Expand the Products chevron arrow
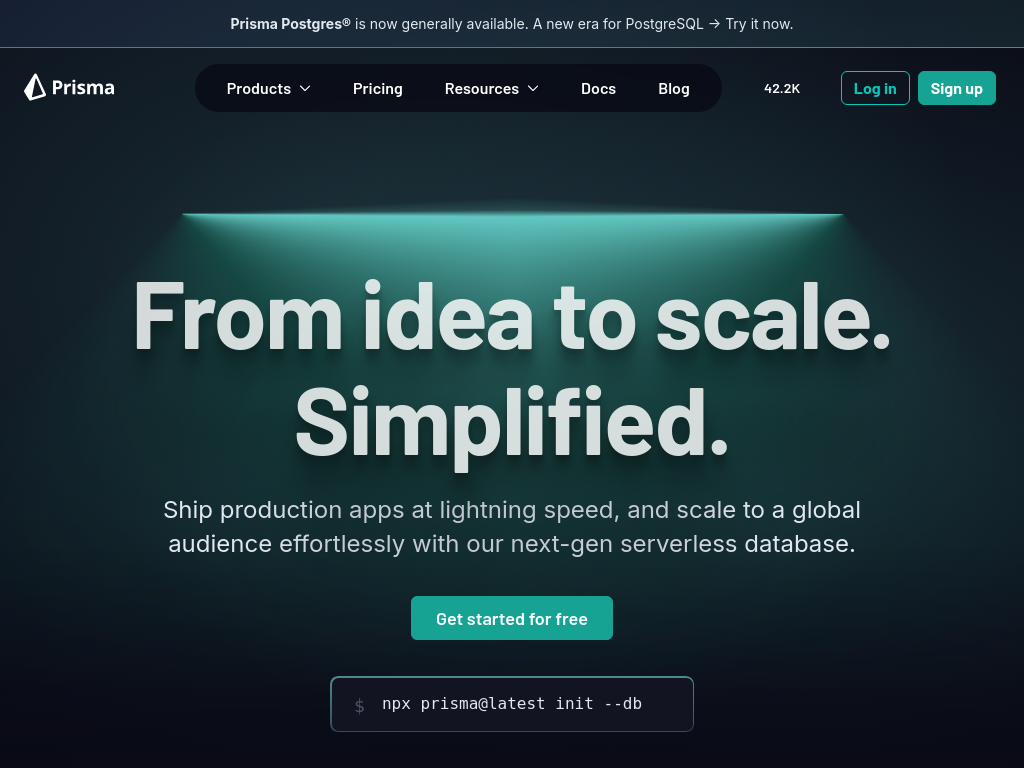The width and height of the screenshot is (1024, 768). point(305,89)
